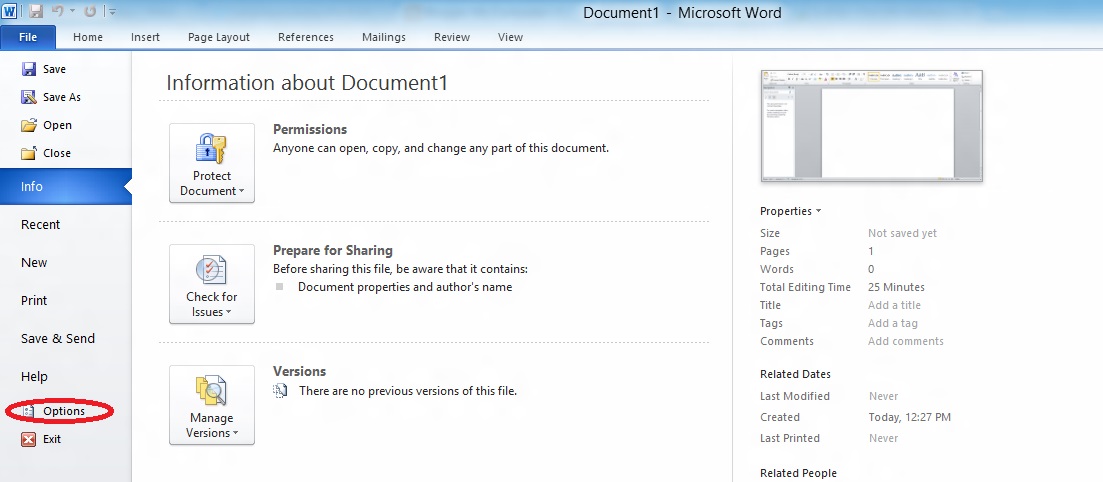1103x482 pixels.
Task: Click the Save label in sidebar
Action: 54,69
